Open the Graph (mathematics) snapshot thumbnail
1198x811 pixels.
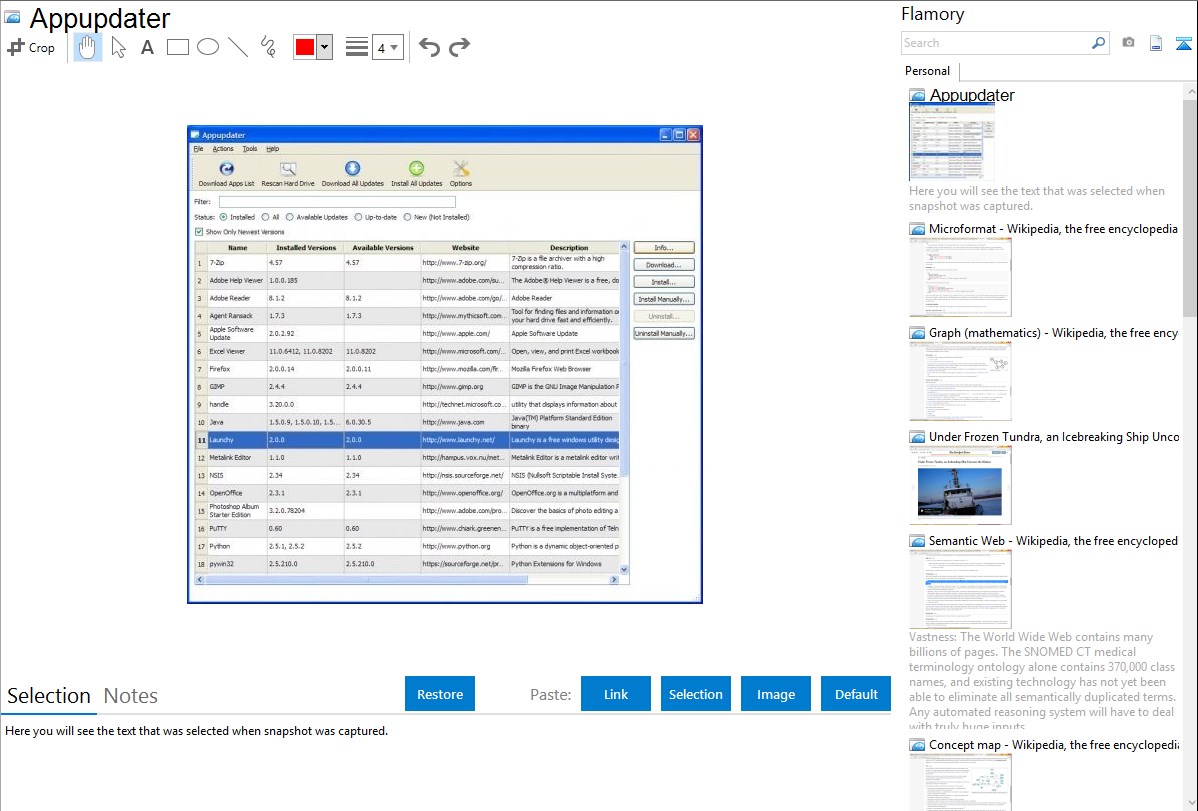[x=960, y=381]
